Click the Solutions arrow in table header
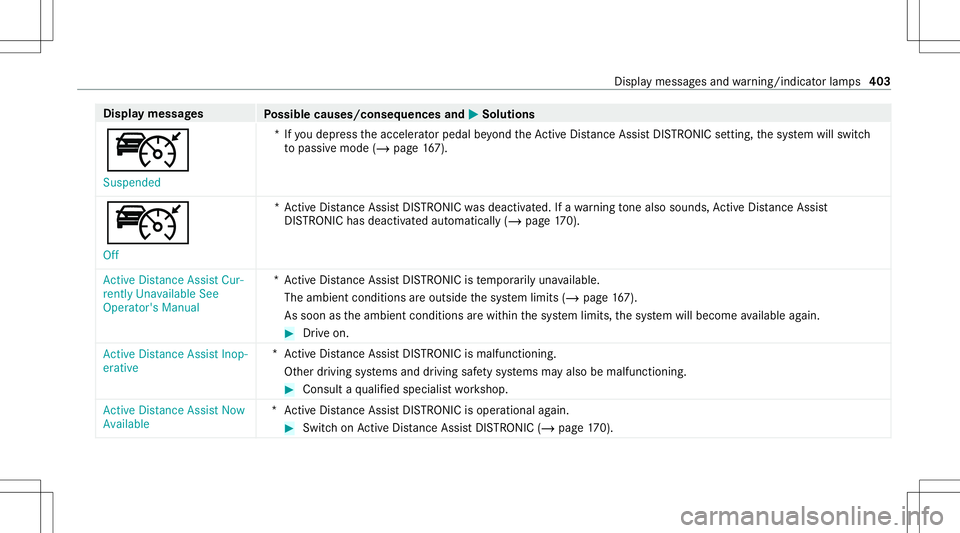 click(x=473, y=114)
